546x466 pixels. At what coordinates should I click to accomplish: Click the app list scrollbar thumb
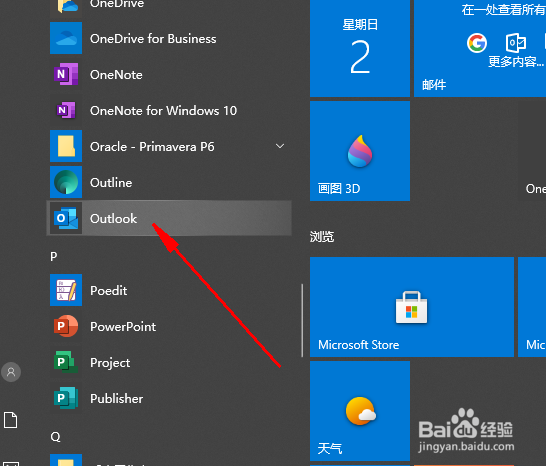click(x=302, y=320)
